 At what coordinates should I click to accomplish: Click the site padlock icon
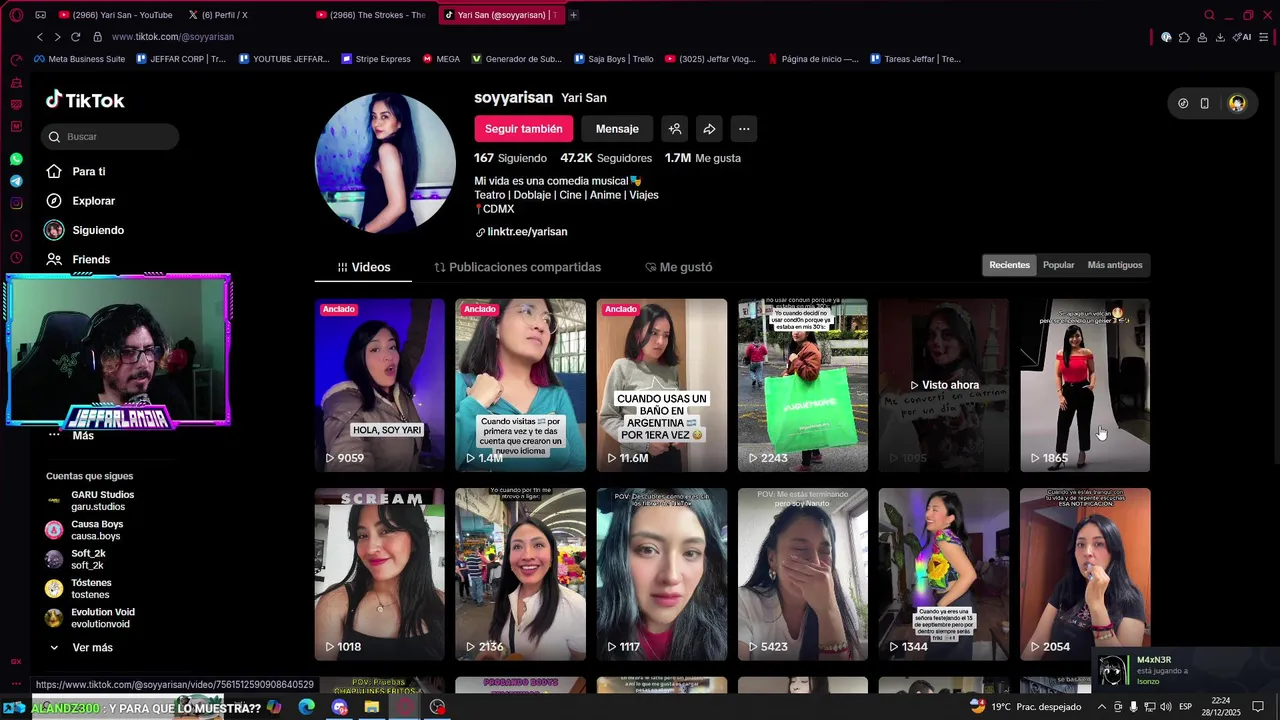pos(97,37)
